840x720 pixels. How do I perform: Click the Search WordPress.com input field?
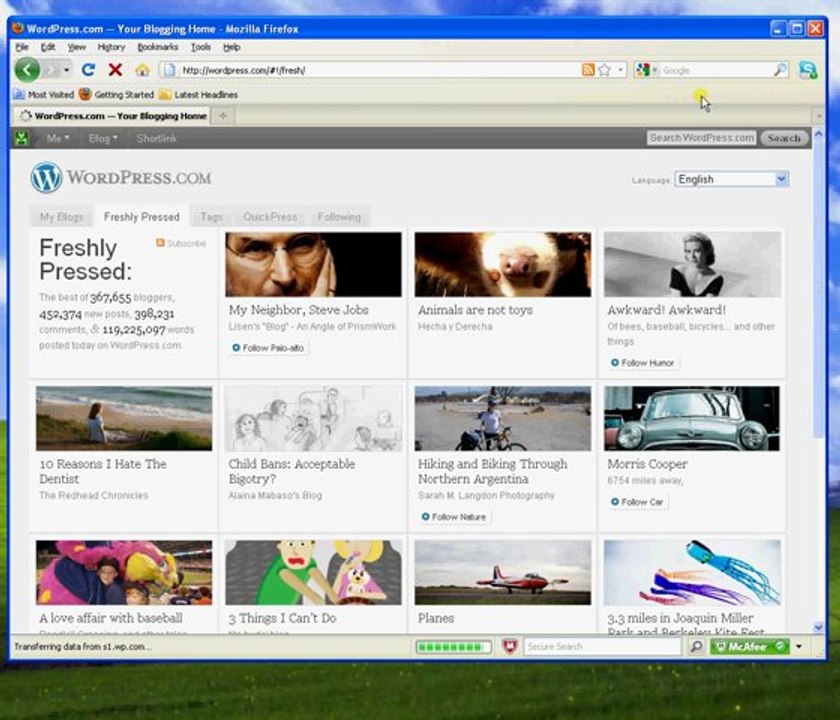pyautogui.click(x=701, y=138)
